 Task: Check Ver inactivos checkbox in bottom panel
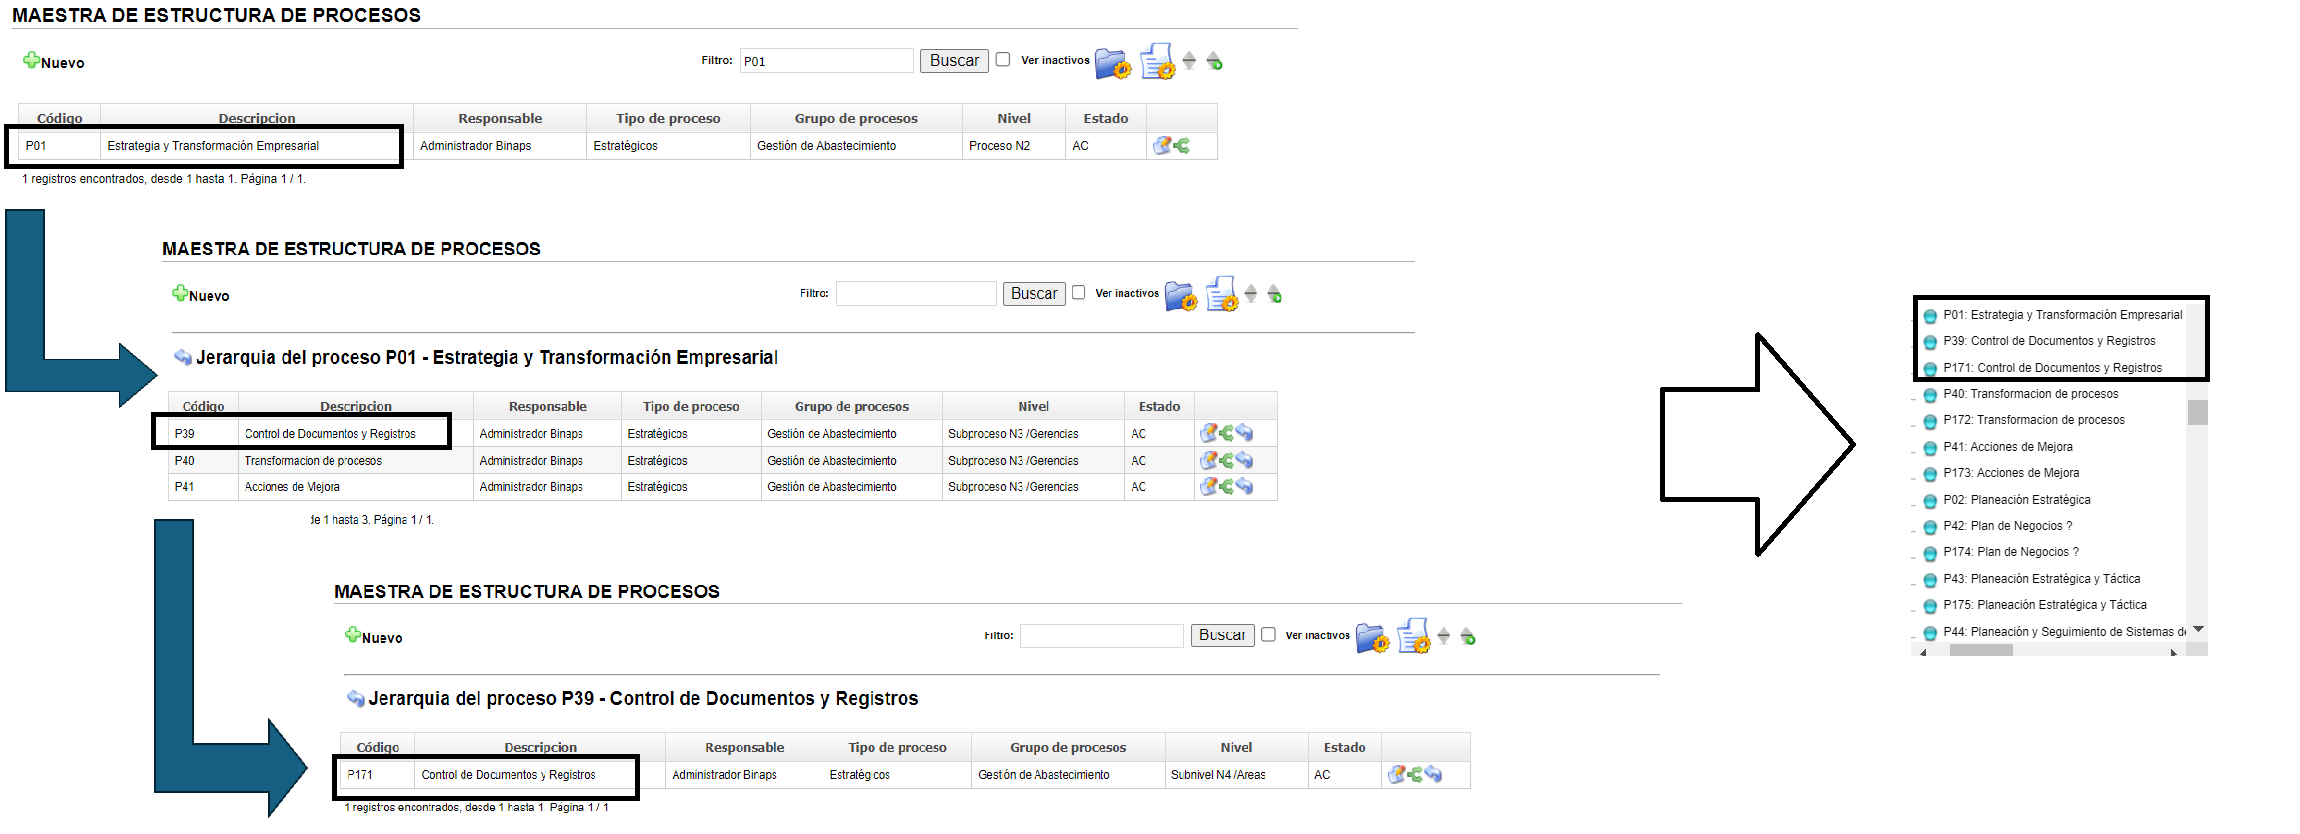[1268, 635]
